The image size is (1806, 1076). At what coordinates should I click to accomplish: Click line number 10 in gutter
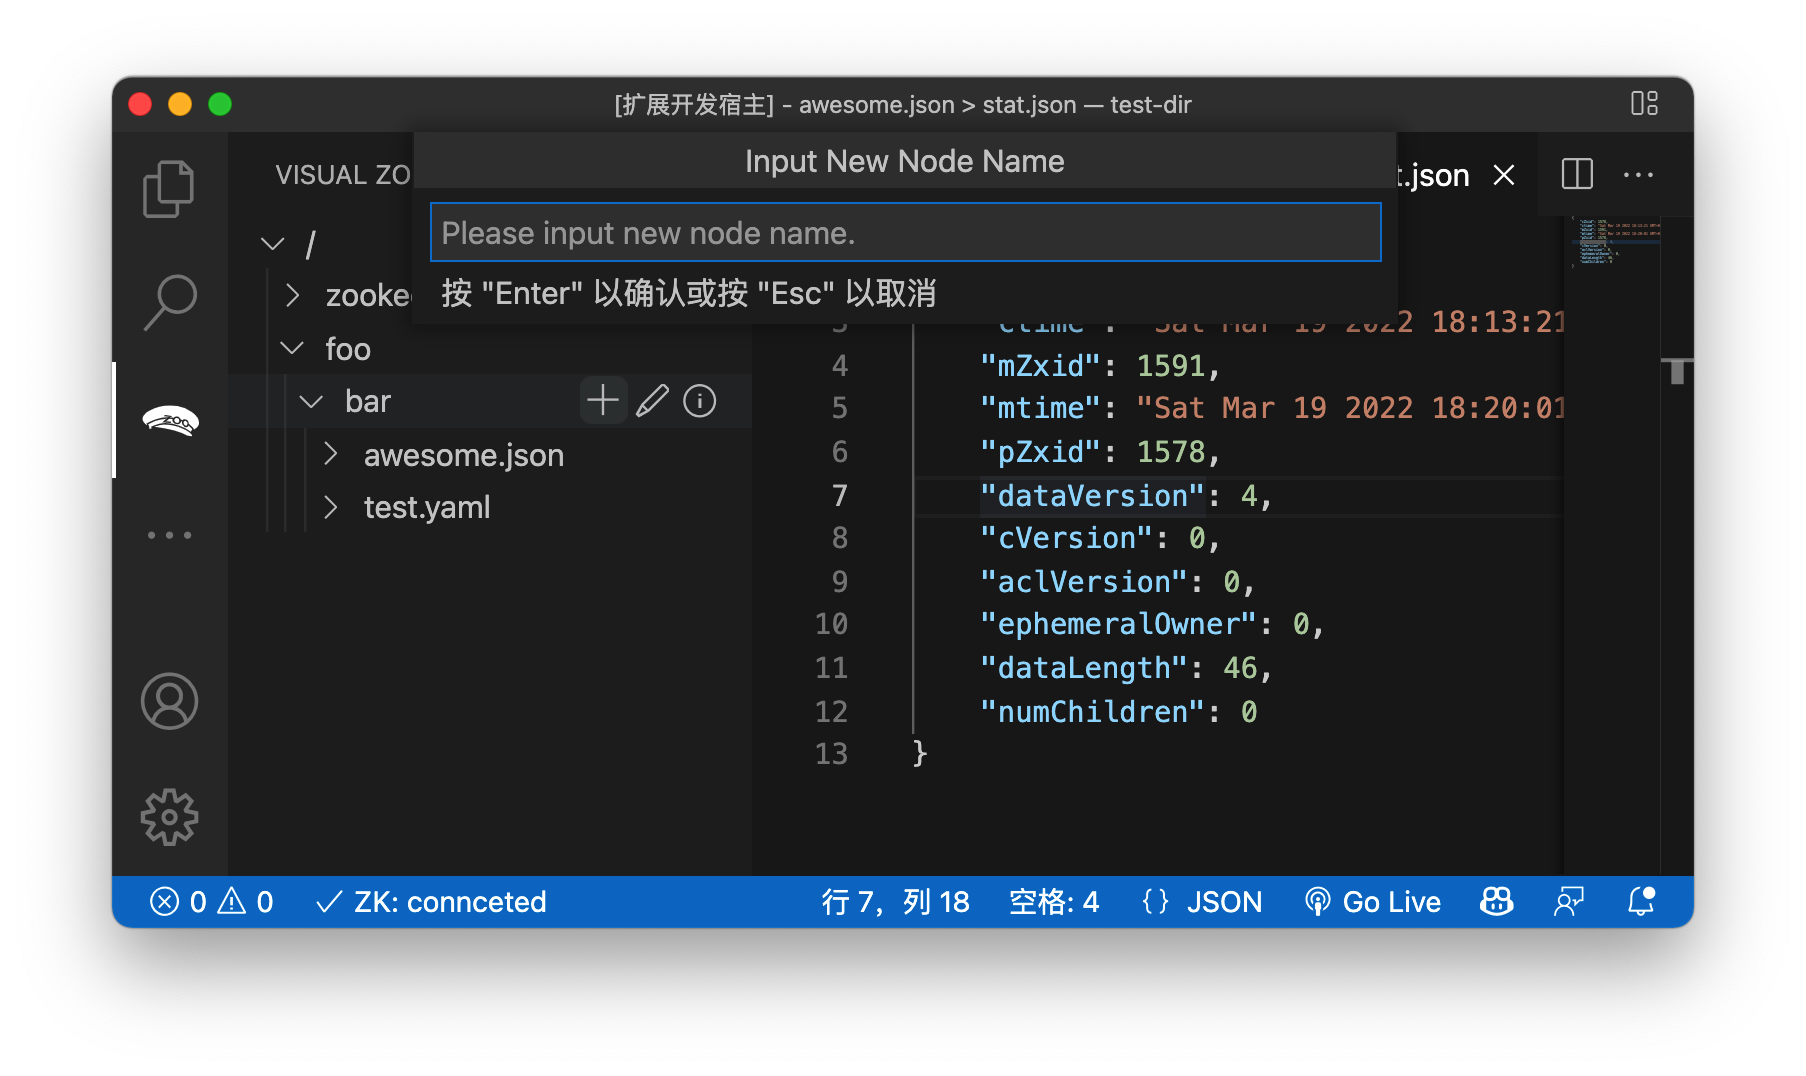point(831,624)
